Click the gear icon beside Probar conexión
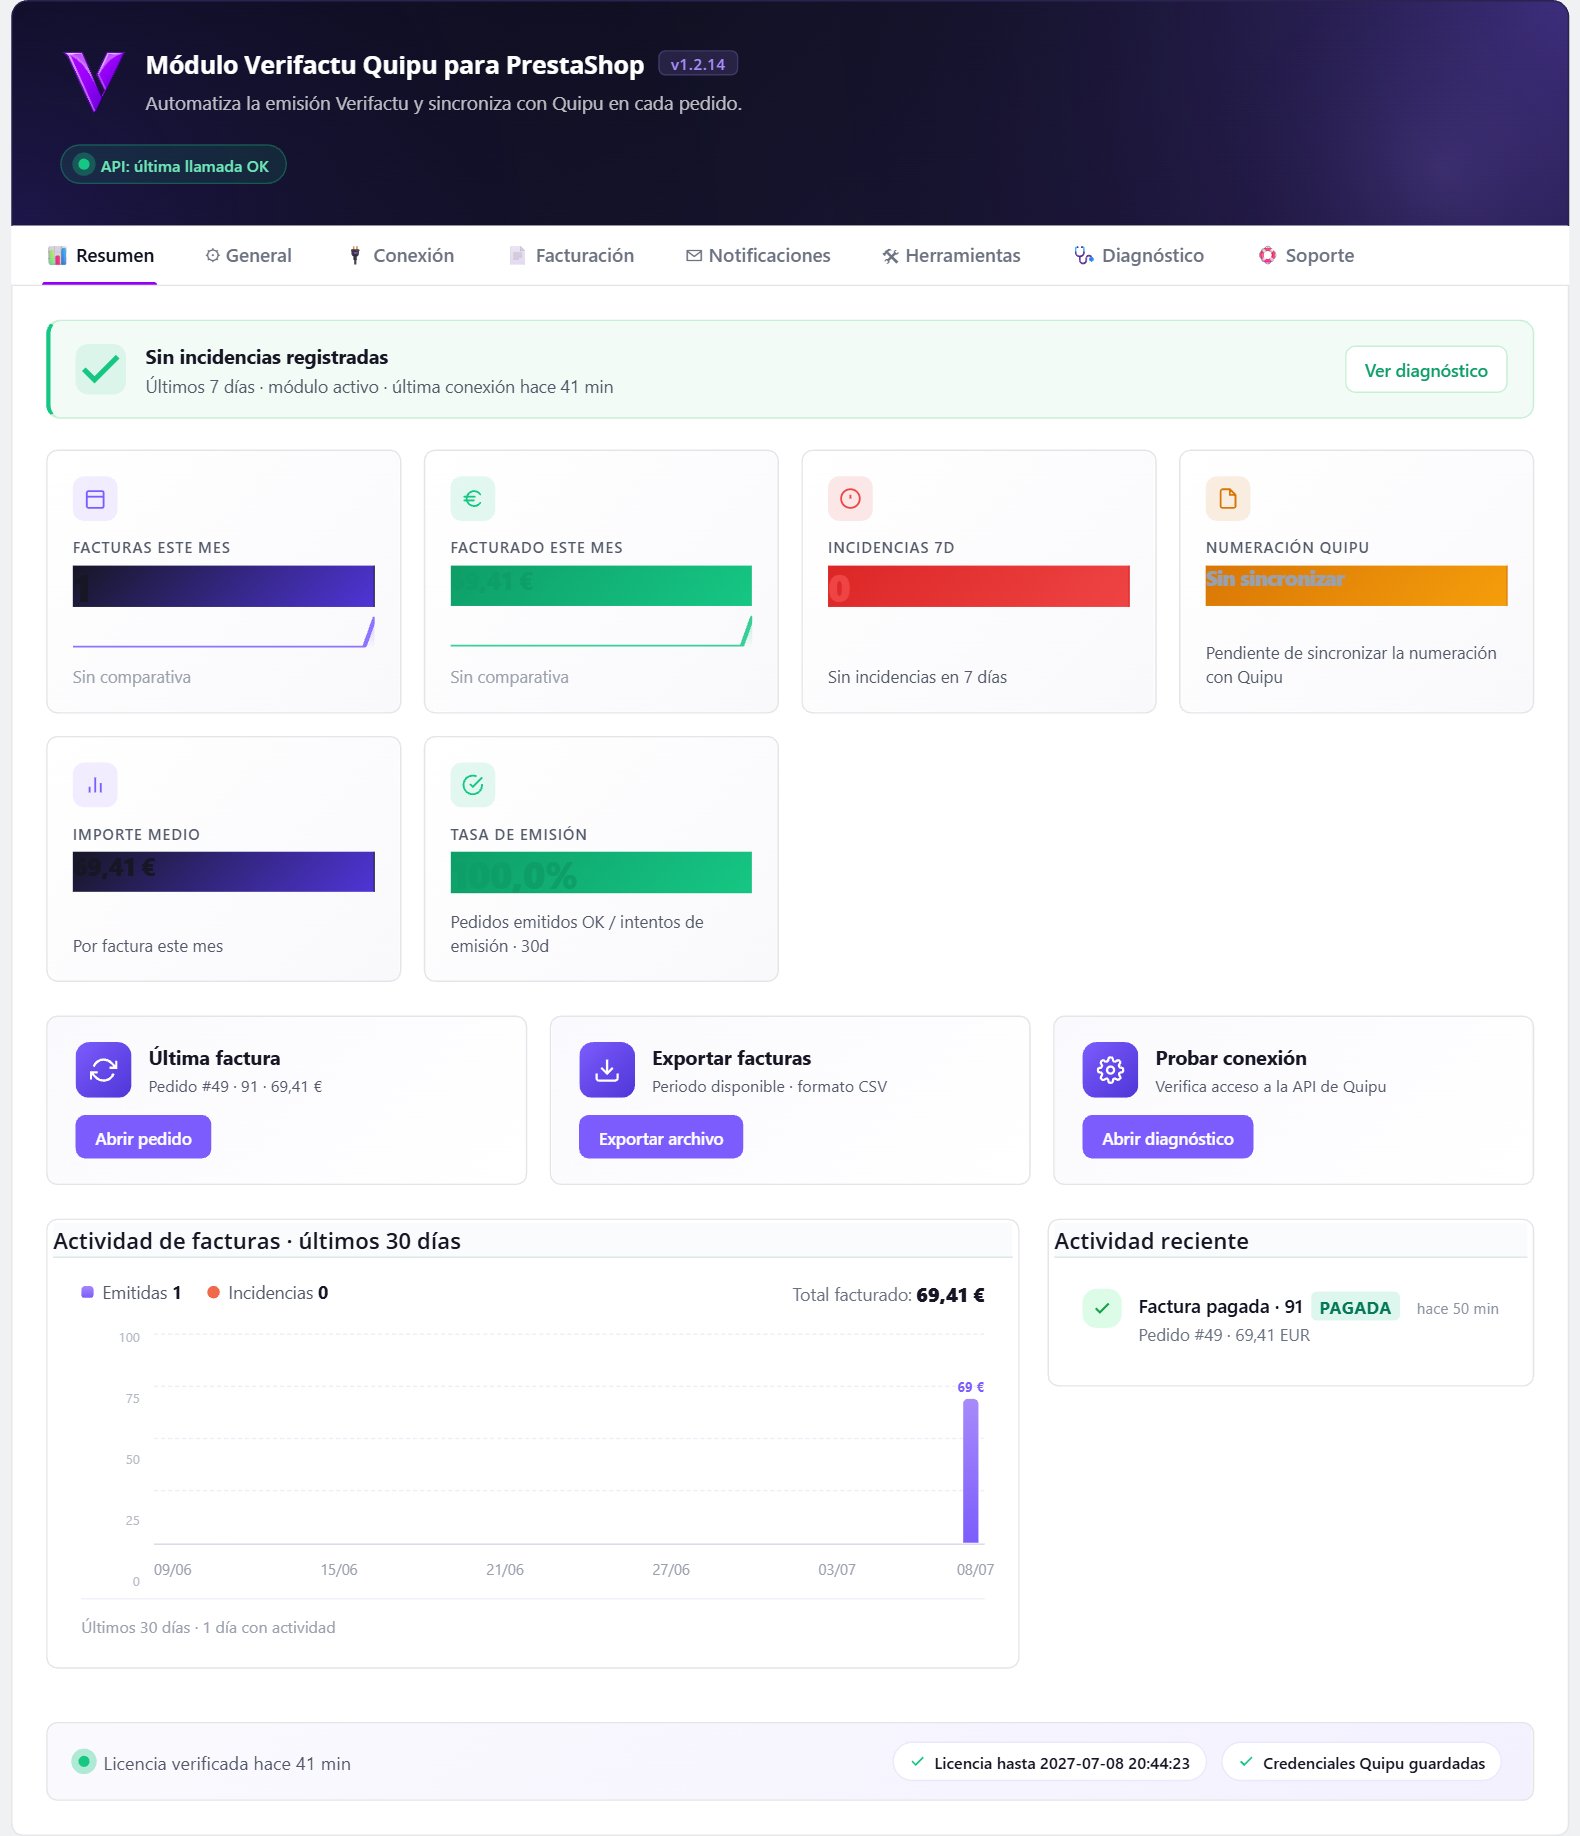Image resolution: width=1580 pixels, height=1836 pixels. [1110, 1070]
